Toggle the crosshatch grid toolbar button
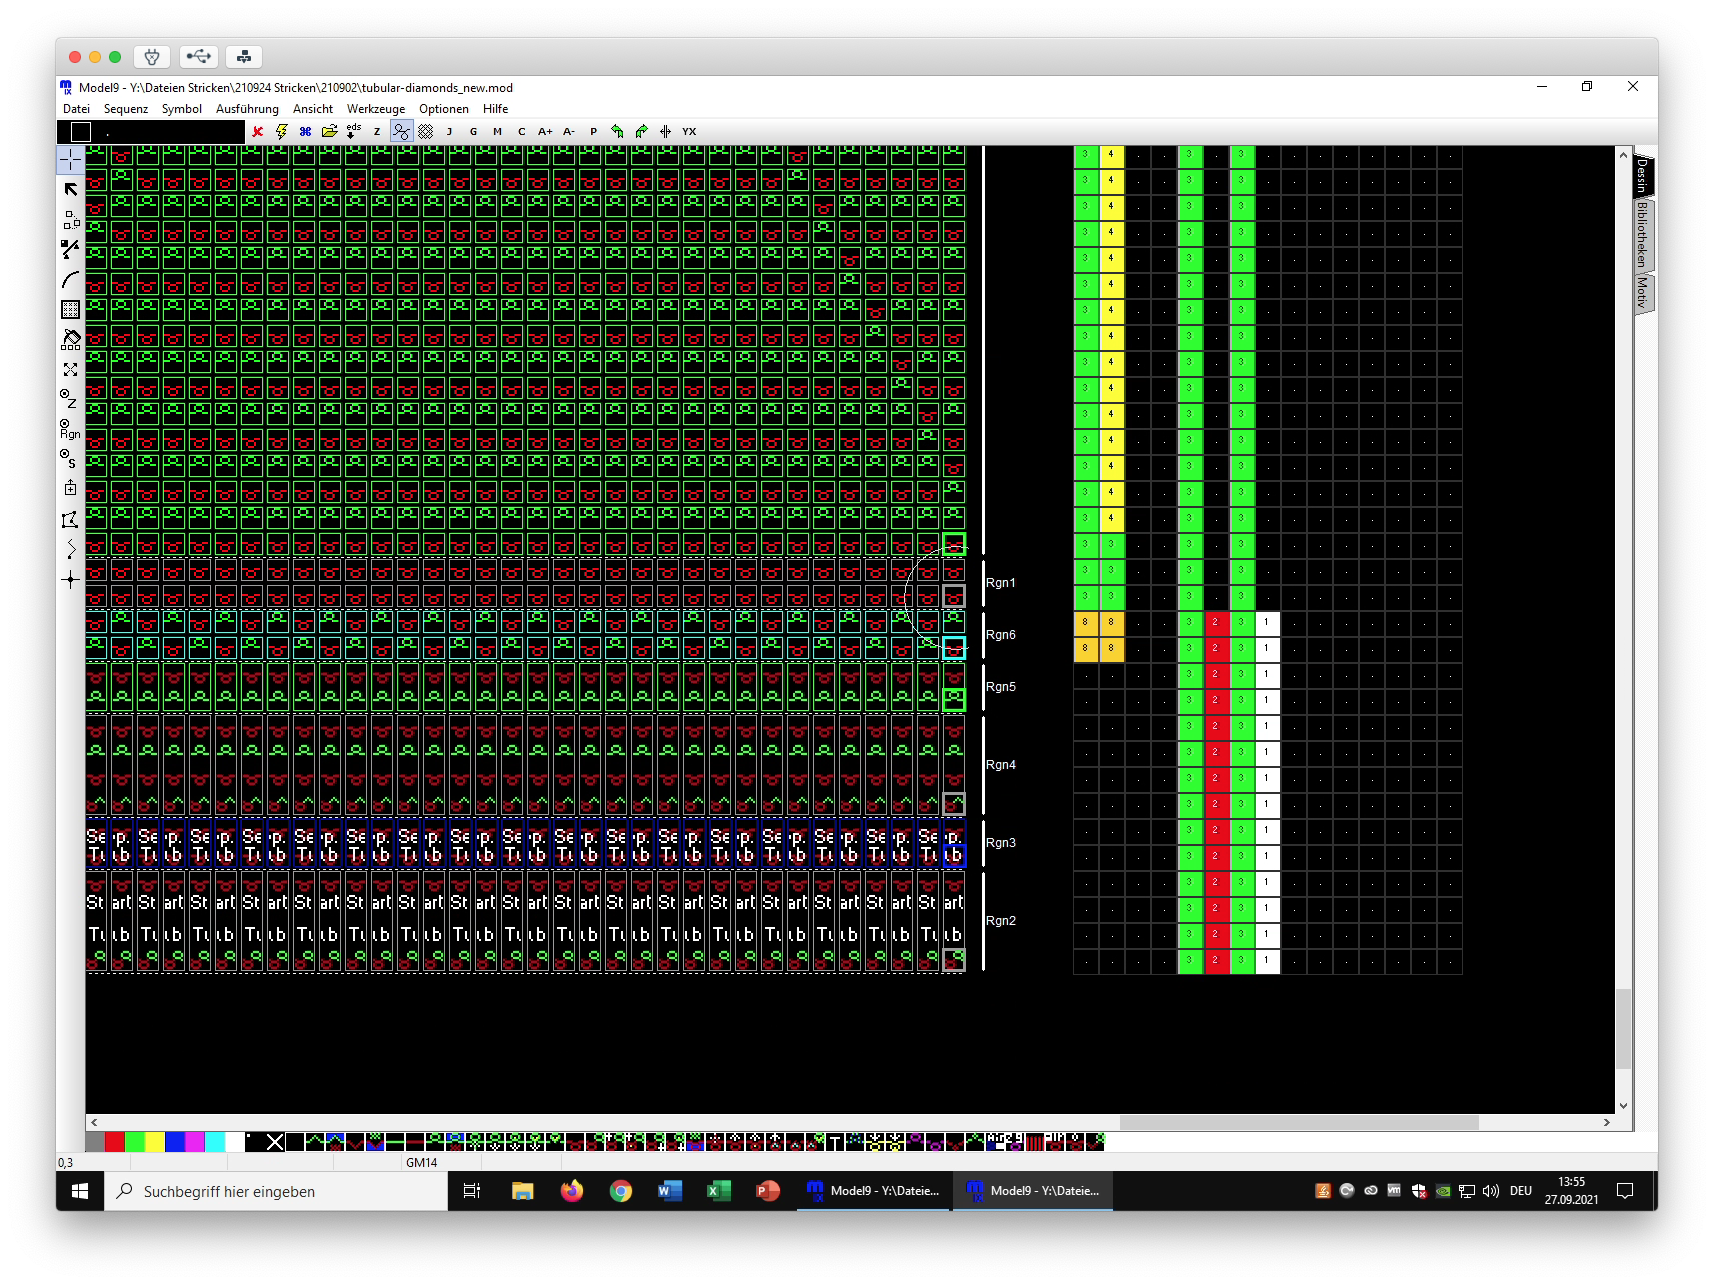Viewport: 1714px width, 1285px height. [x=425, y=131]
